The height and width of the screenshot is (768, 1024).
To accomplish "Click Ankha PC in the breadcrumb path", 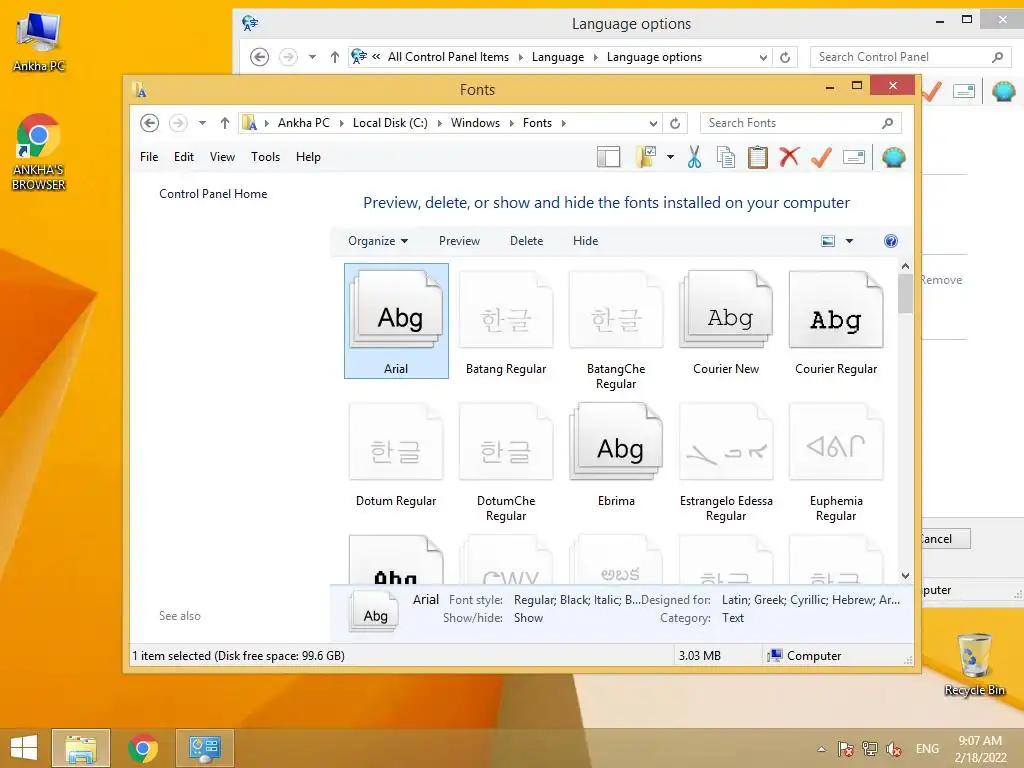I will pos(303,123).
